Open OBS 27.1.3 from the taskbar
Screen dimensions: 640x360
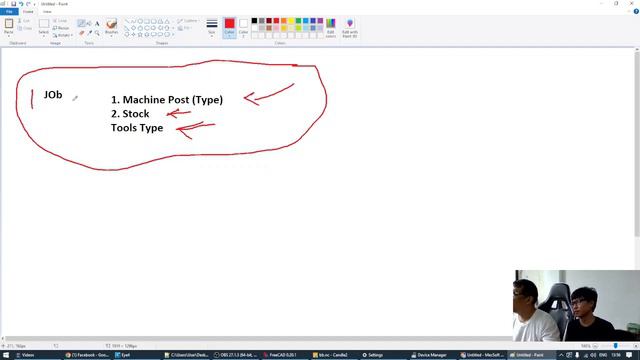tap(236, 355)
